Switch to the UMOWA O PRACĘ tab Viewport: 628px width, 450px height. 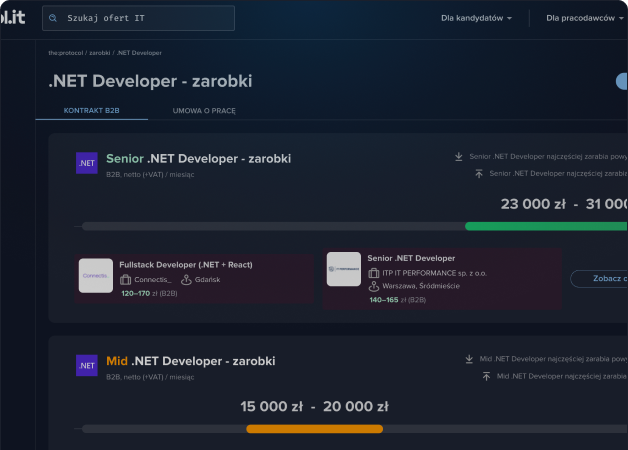tap(204, 111)
